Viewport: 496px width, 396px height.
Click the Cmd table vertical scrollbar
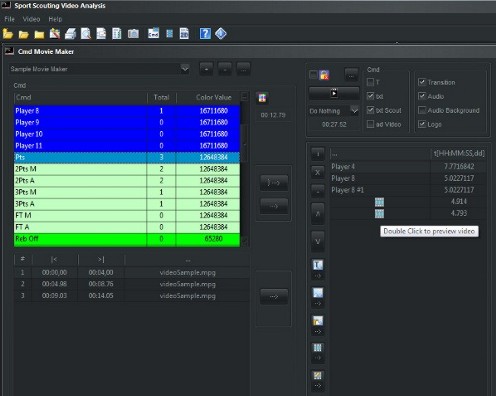pyautogui.click(x=244, y=170)
